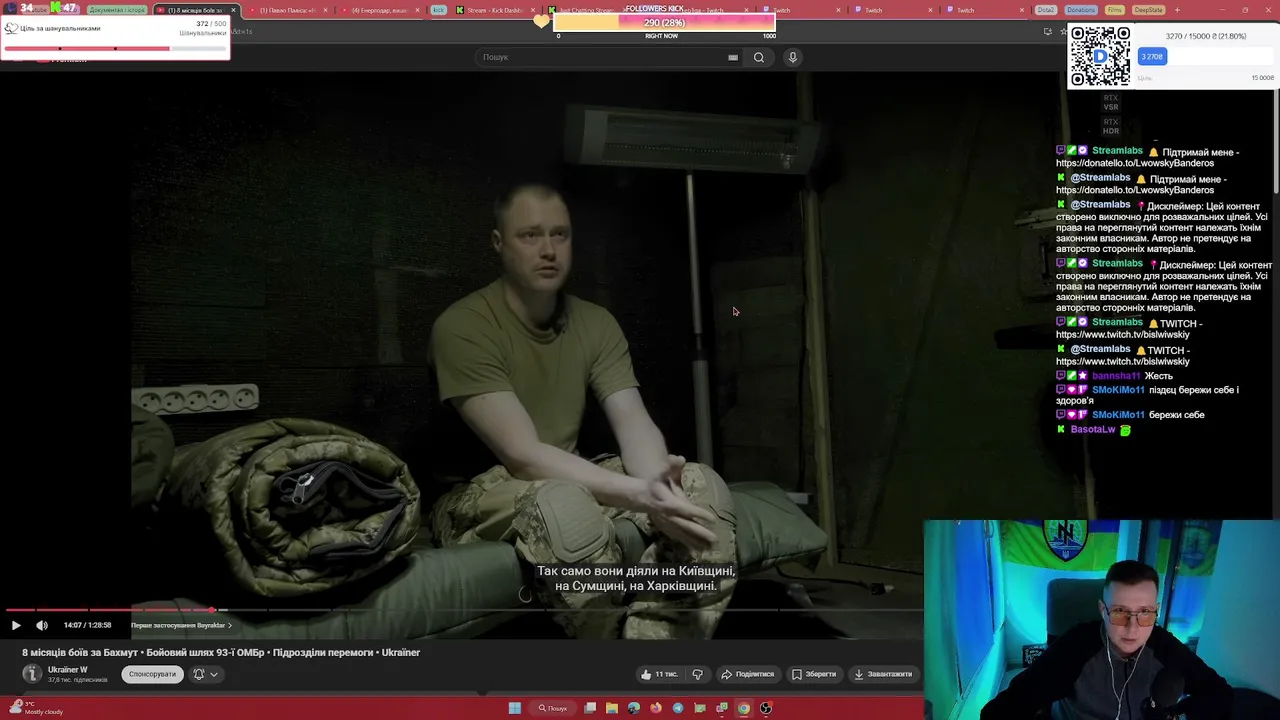Close the "Павло Паліса" tab
This screenshot has width=1280, height=720.
coord(325,10)
